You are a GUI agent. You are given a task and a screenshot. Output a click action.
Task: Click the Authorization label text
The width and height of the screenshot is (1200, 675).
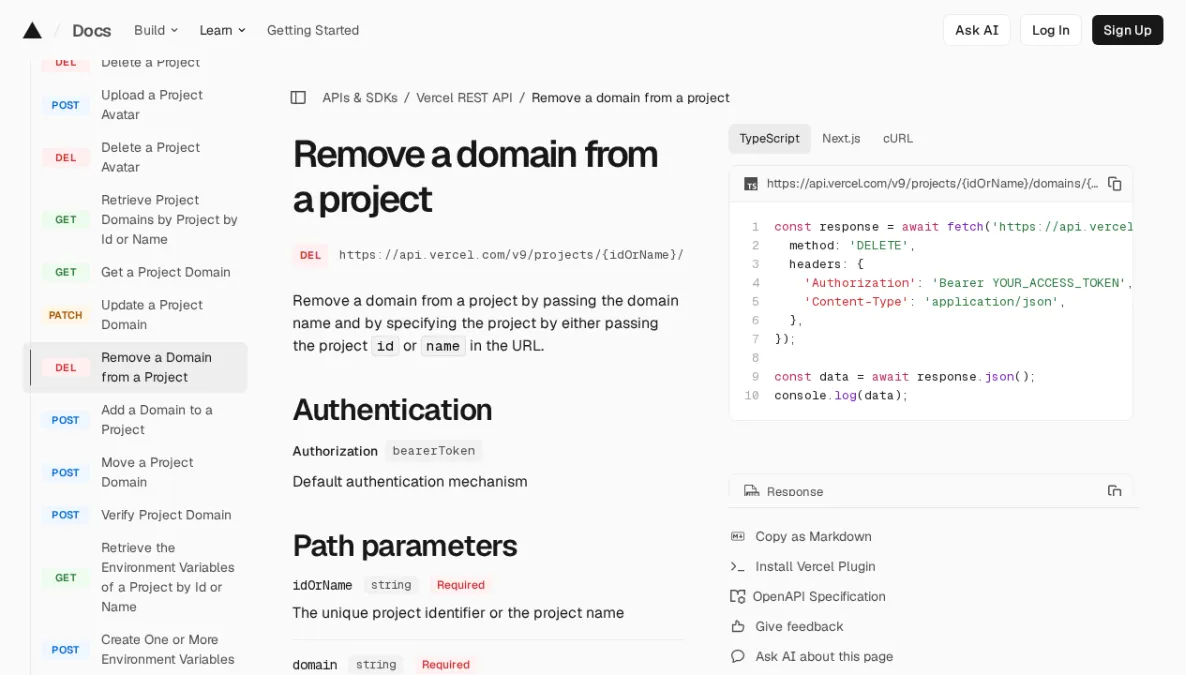(335, 451)
